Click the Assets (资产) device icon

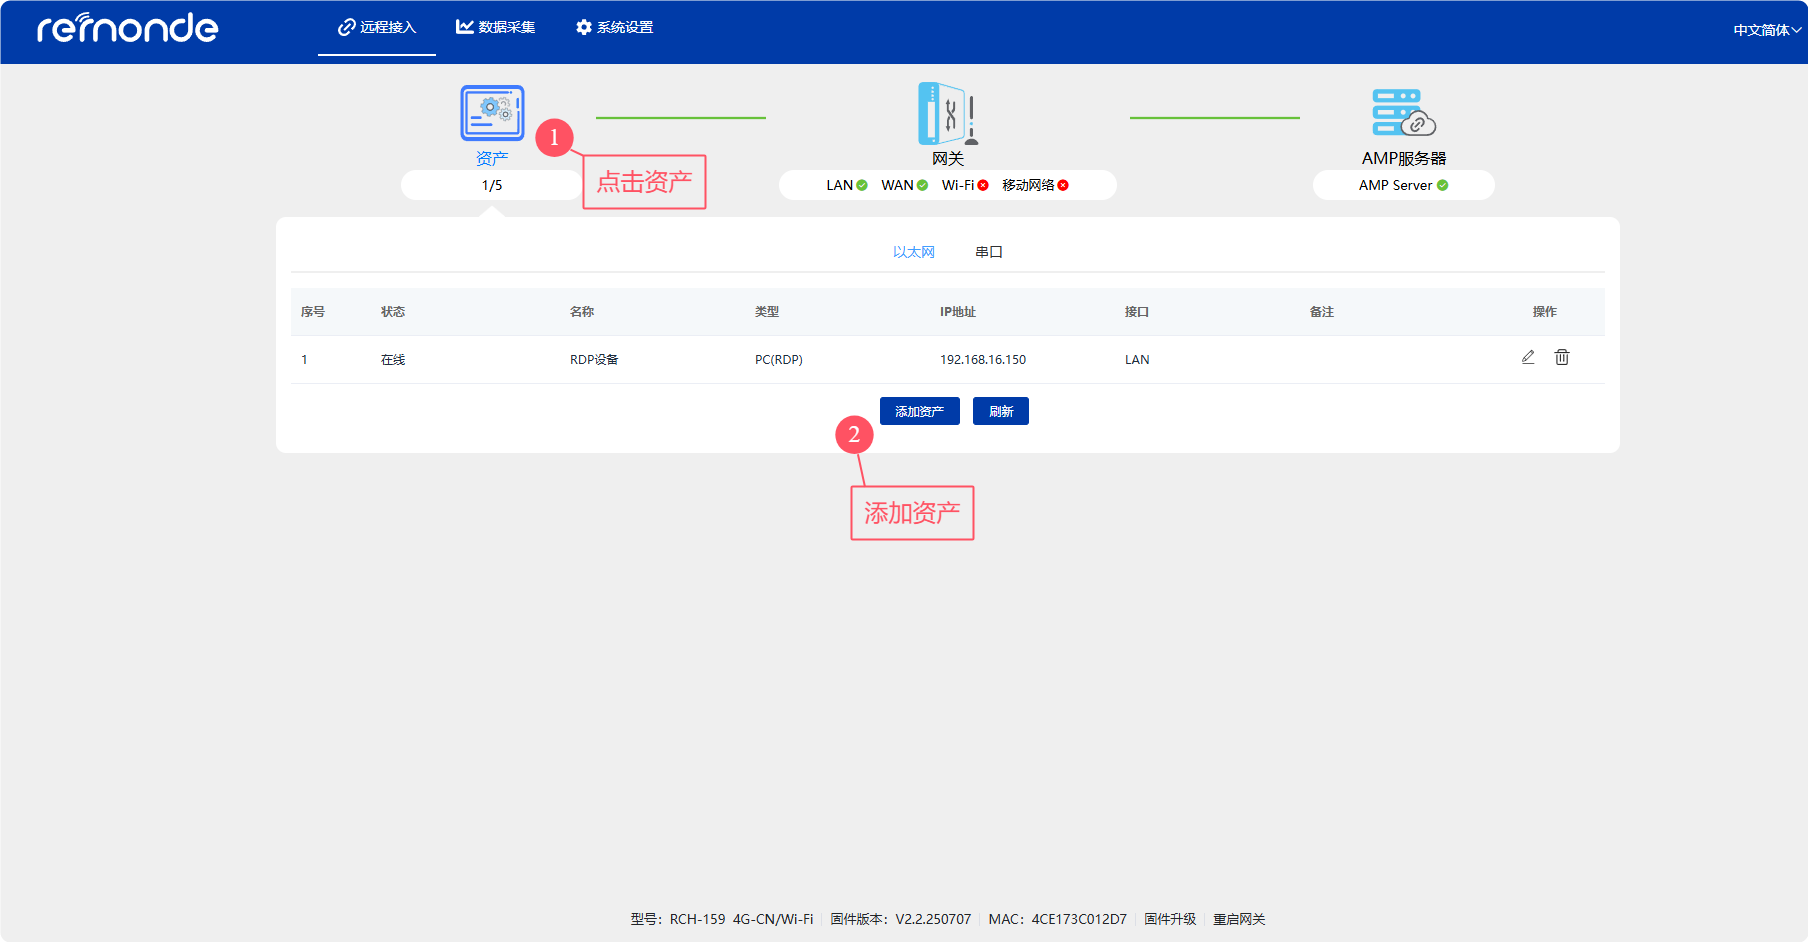[492, 113]
